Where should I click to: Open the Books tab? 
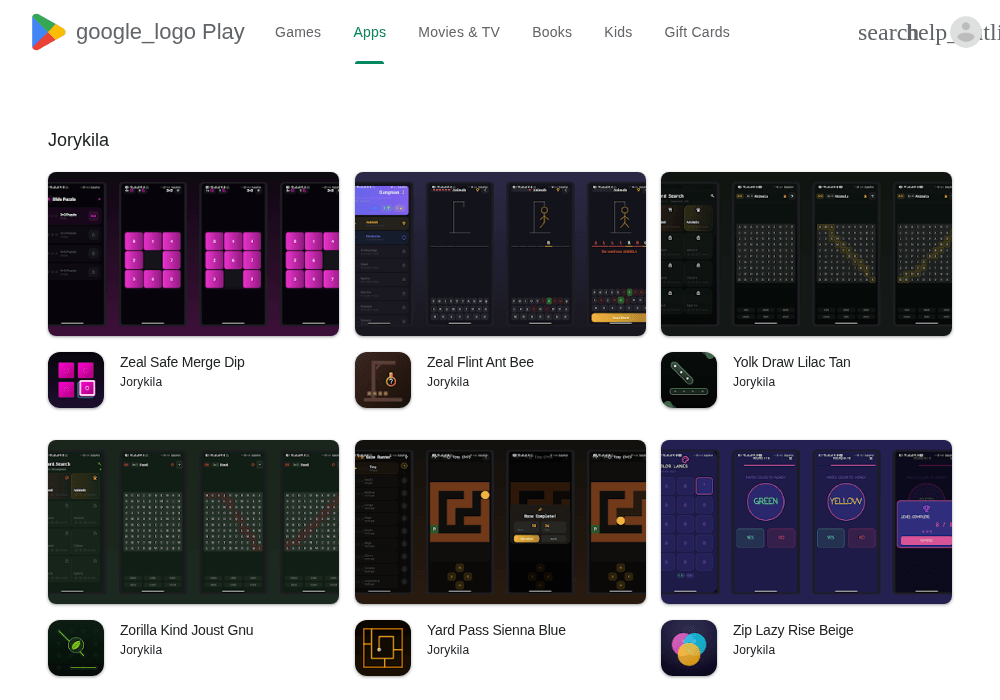click(x=552, y=32)
